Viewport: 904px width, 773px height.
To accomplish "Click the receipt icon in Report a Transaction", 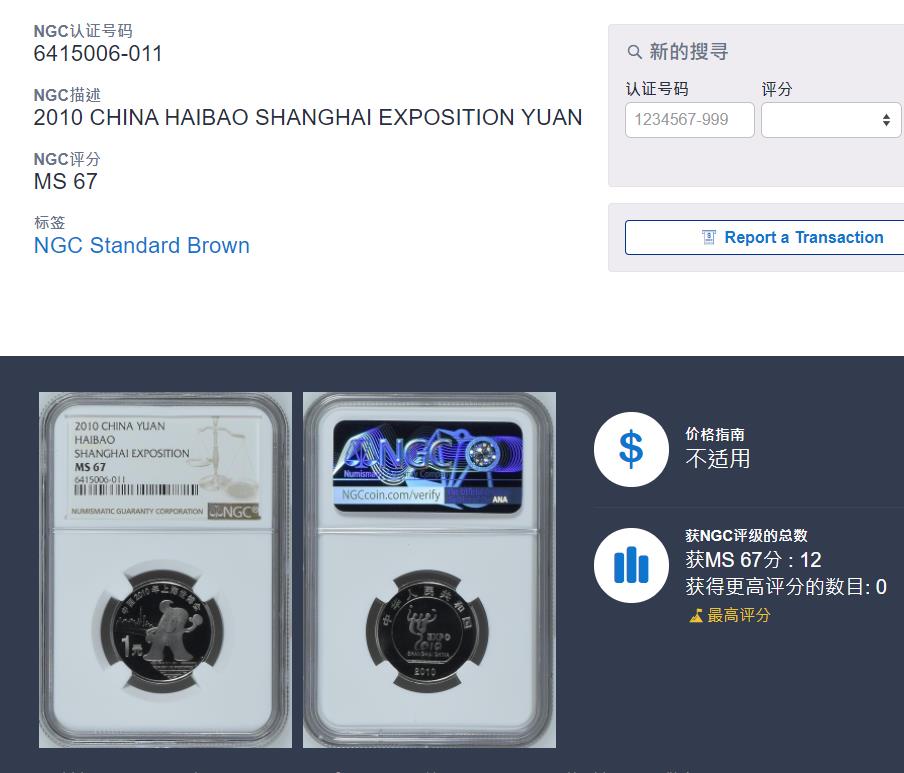I will coord(709,237).
